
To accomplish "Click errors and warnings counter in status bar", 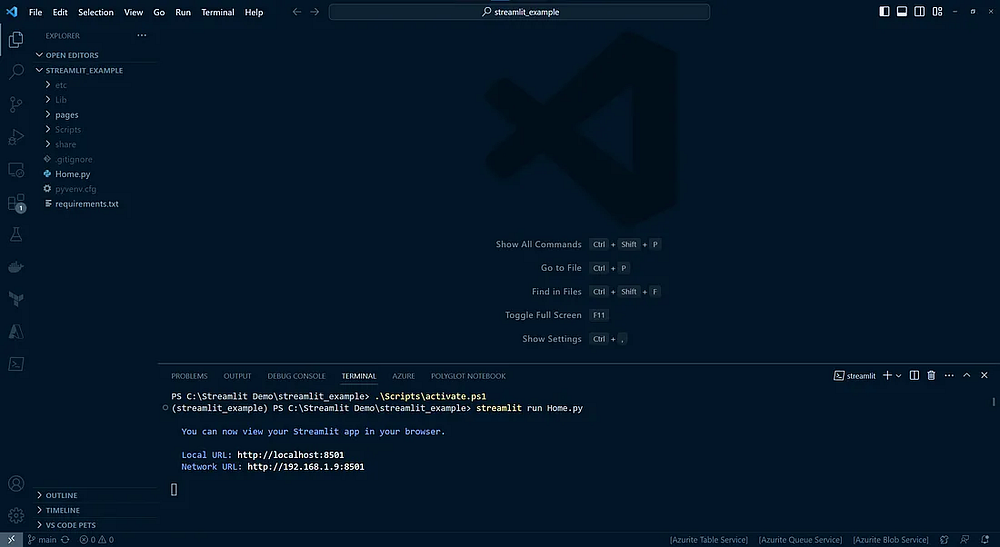I will point(97,539).
